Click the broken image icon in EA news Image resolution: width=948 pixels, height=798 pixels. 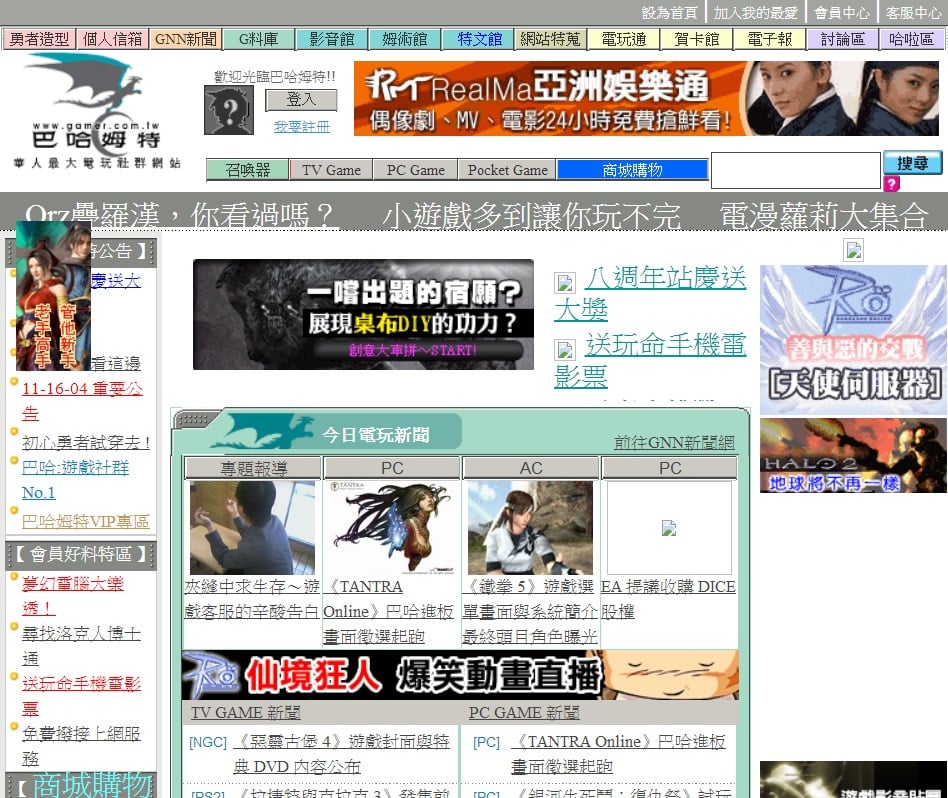click(669, 528)
